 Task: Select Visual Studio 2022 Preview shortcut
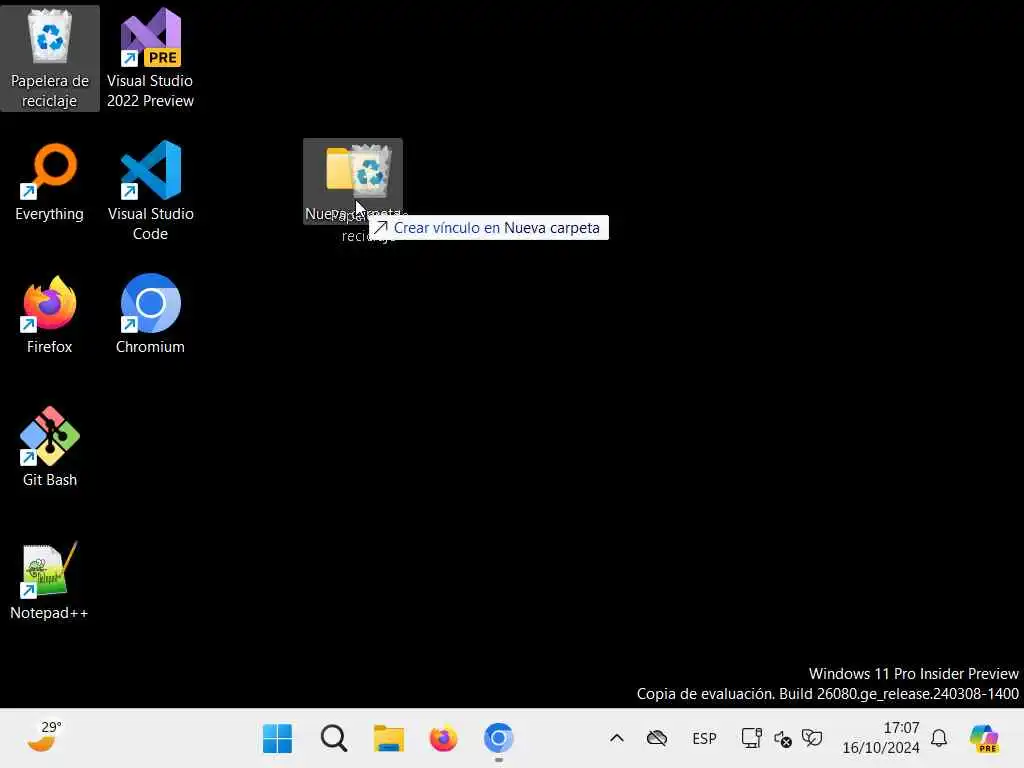150,59
